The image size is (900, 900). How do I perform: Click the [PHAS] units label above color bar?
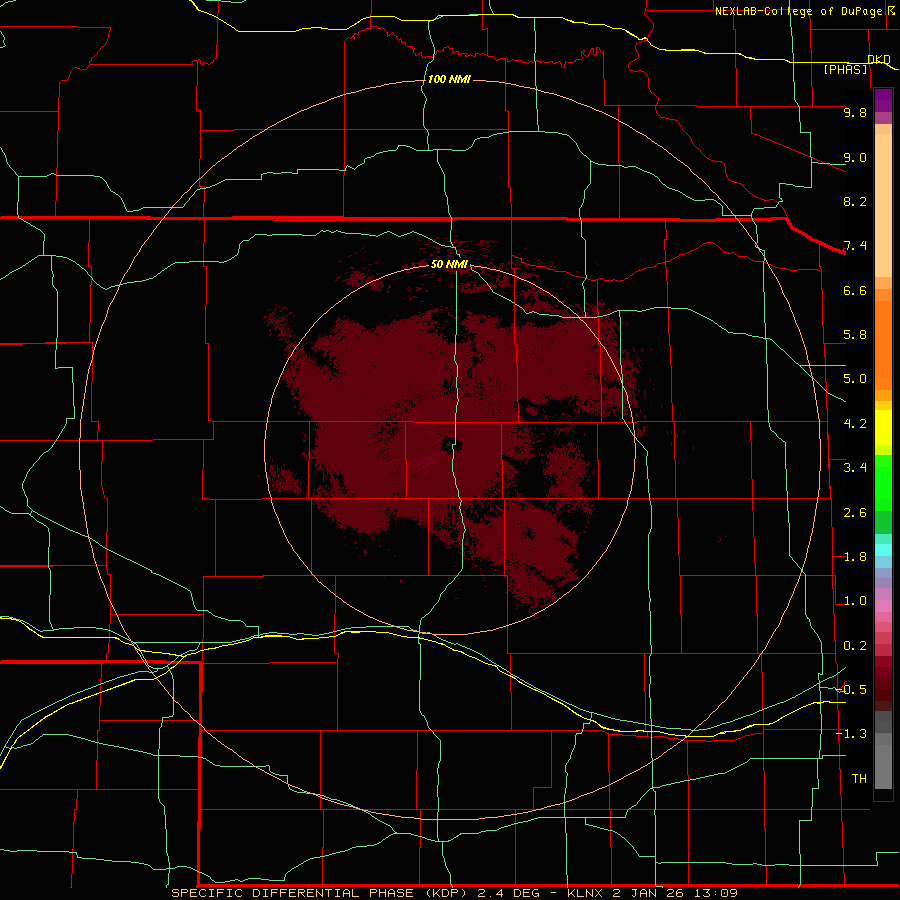845,70
